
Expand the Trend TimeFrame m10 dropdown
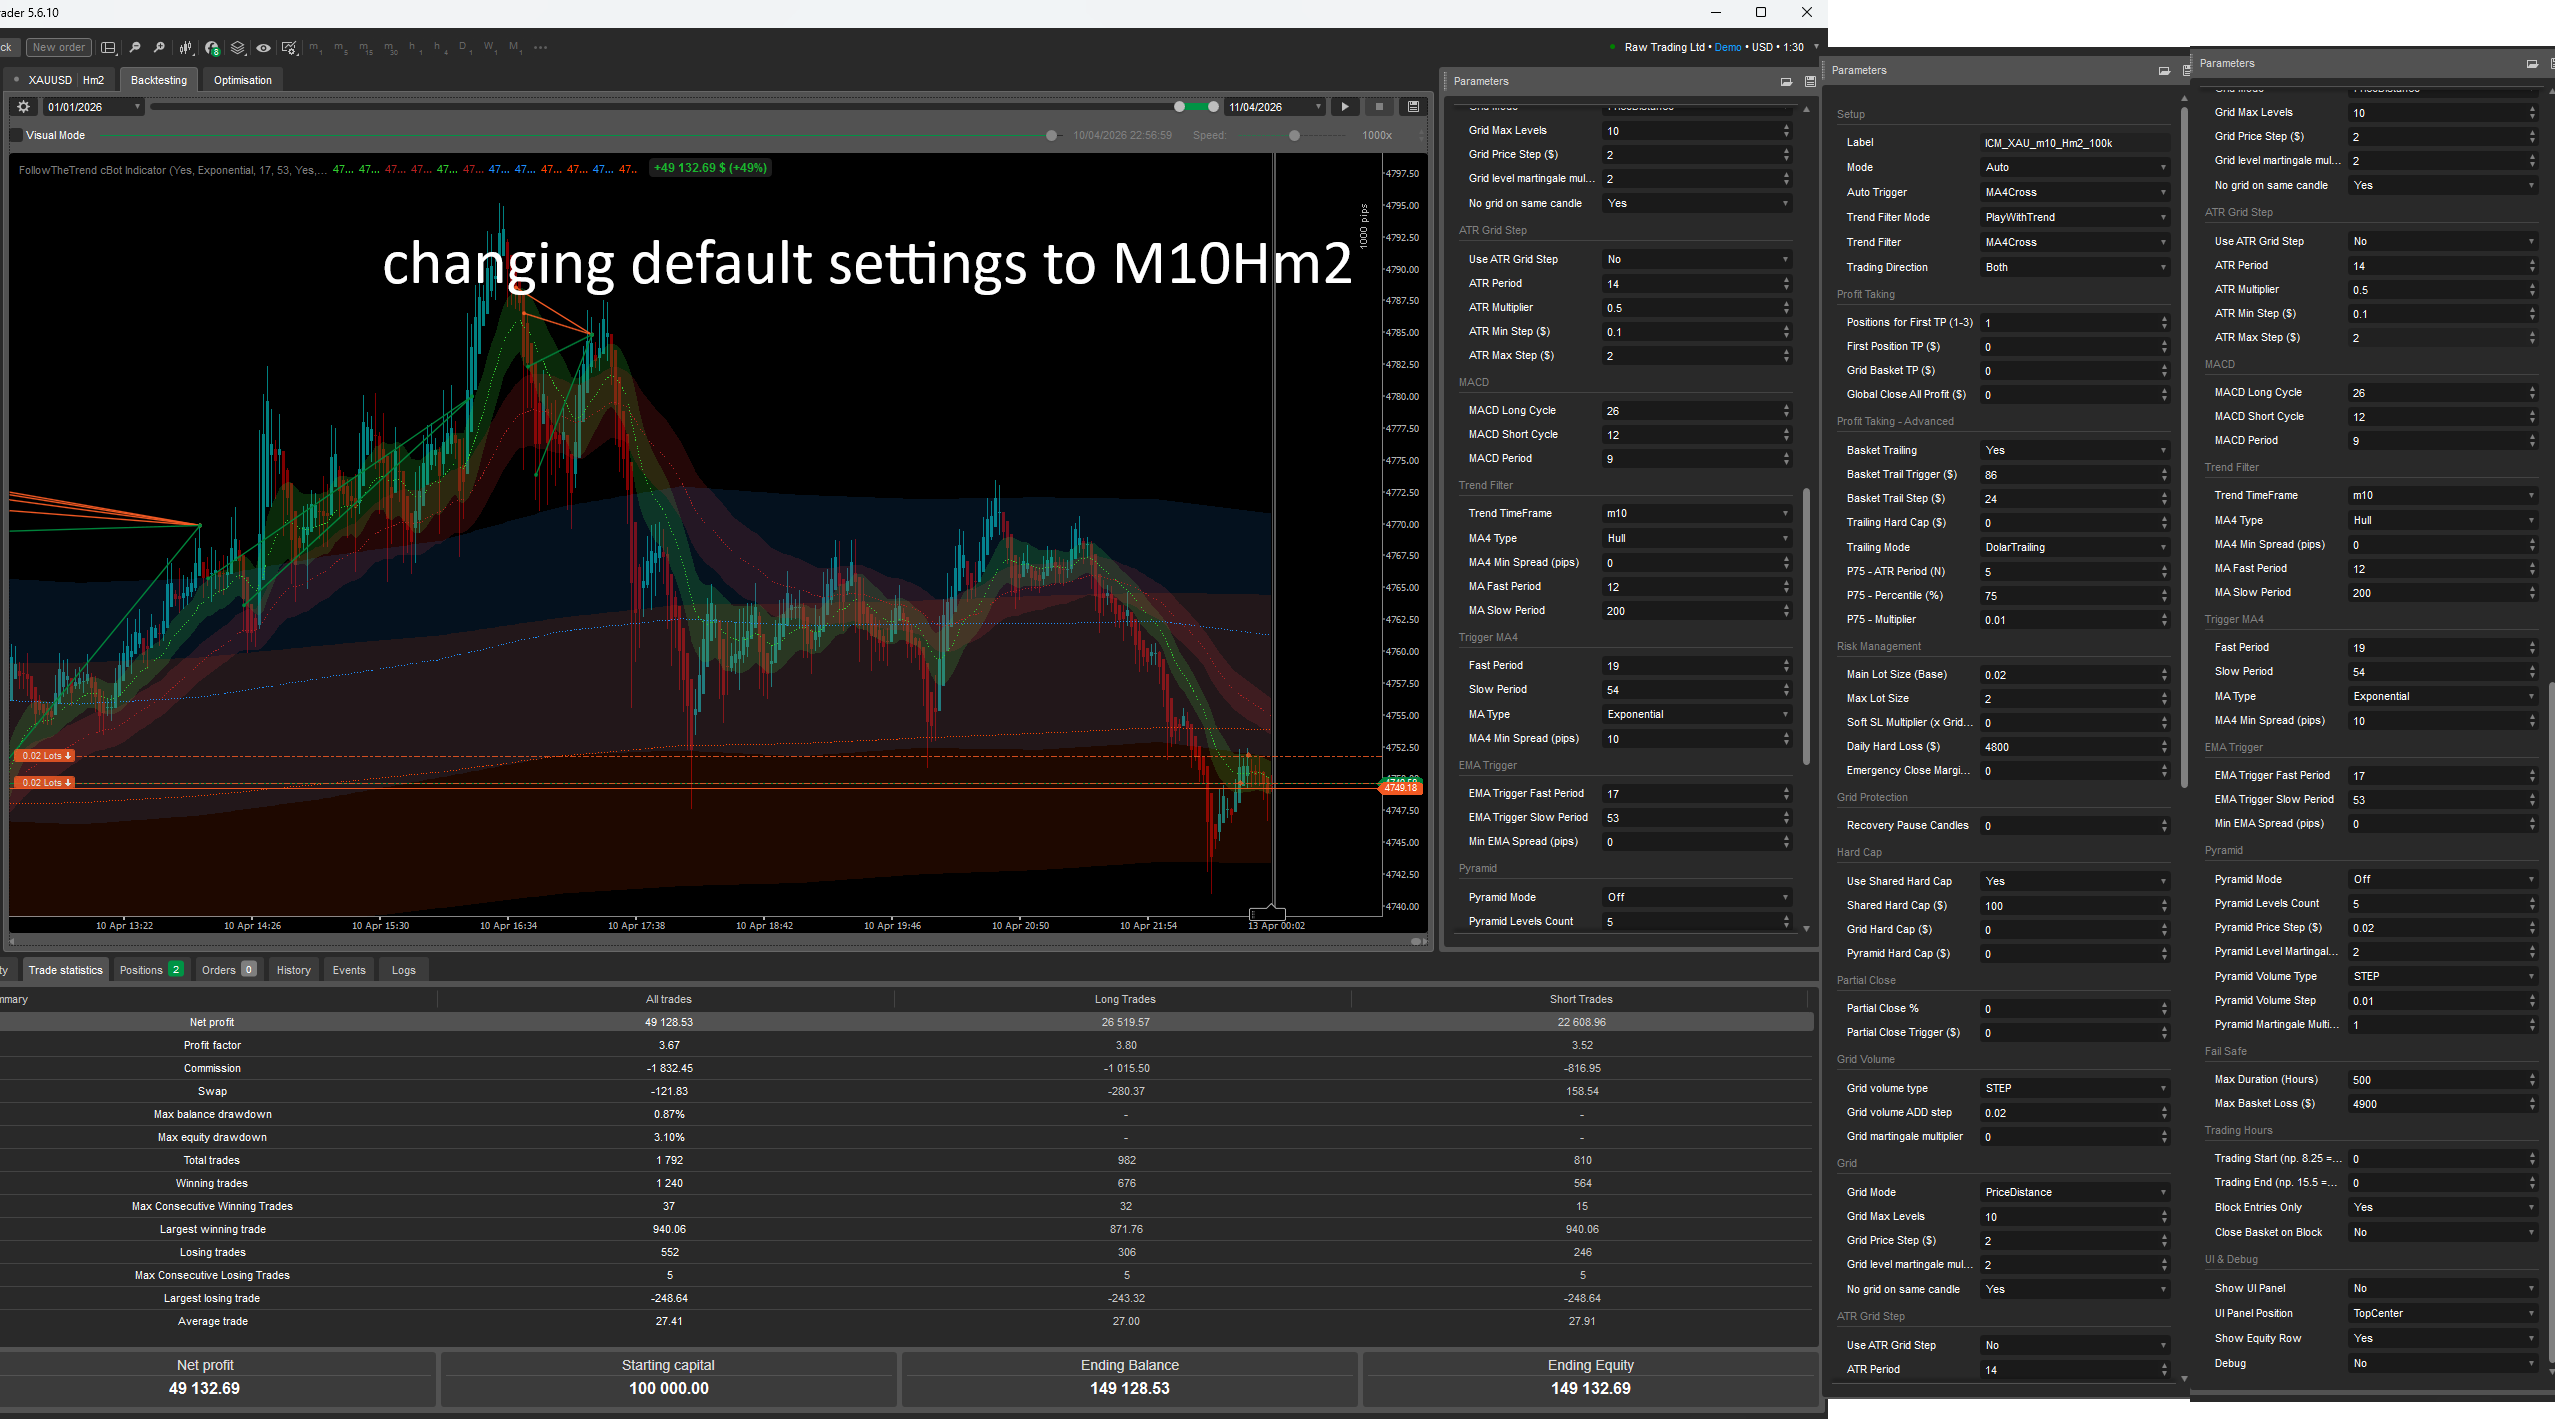[x=1696, y=513]
